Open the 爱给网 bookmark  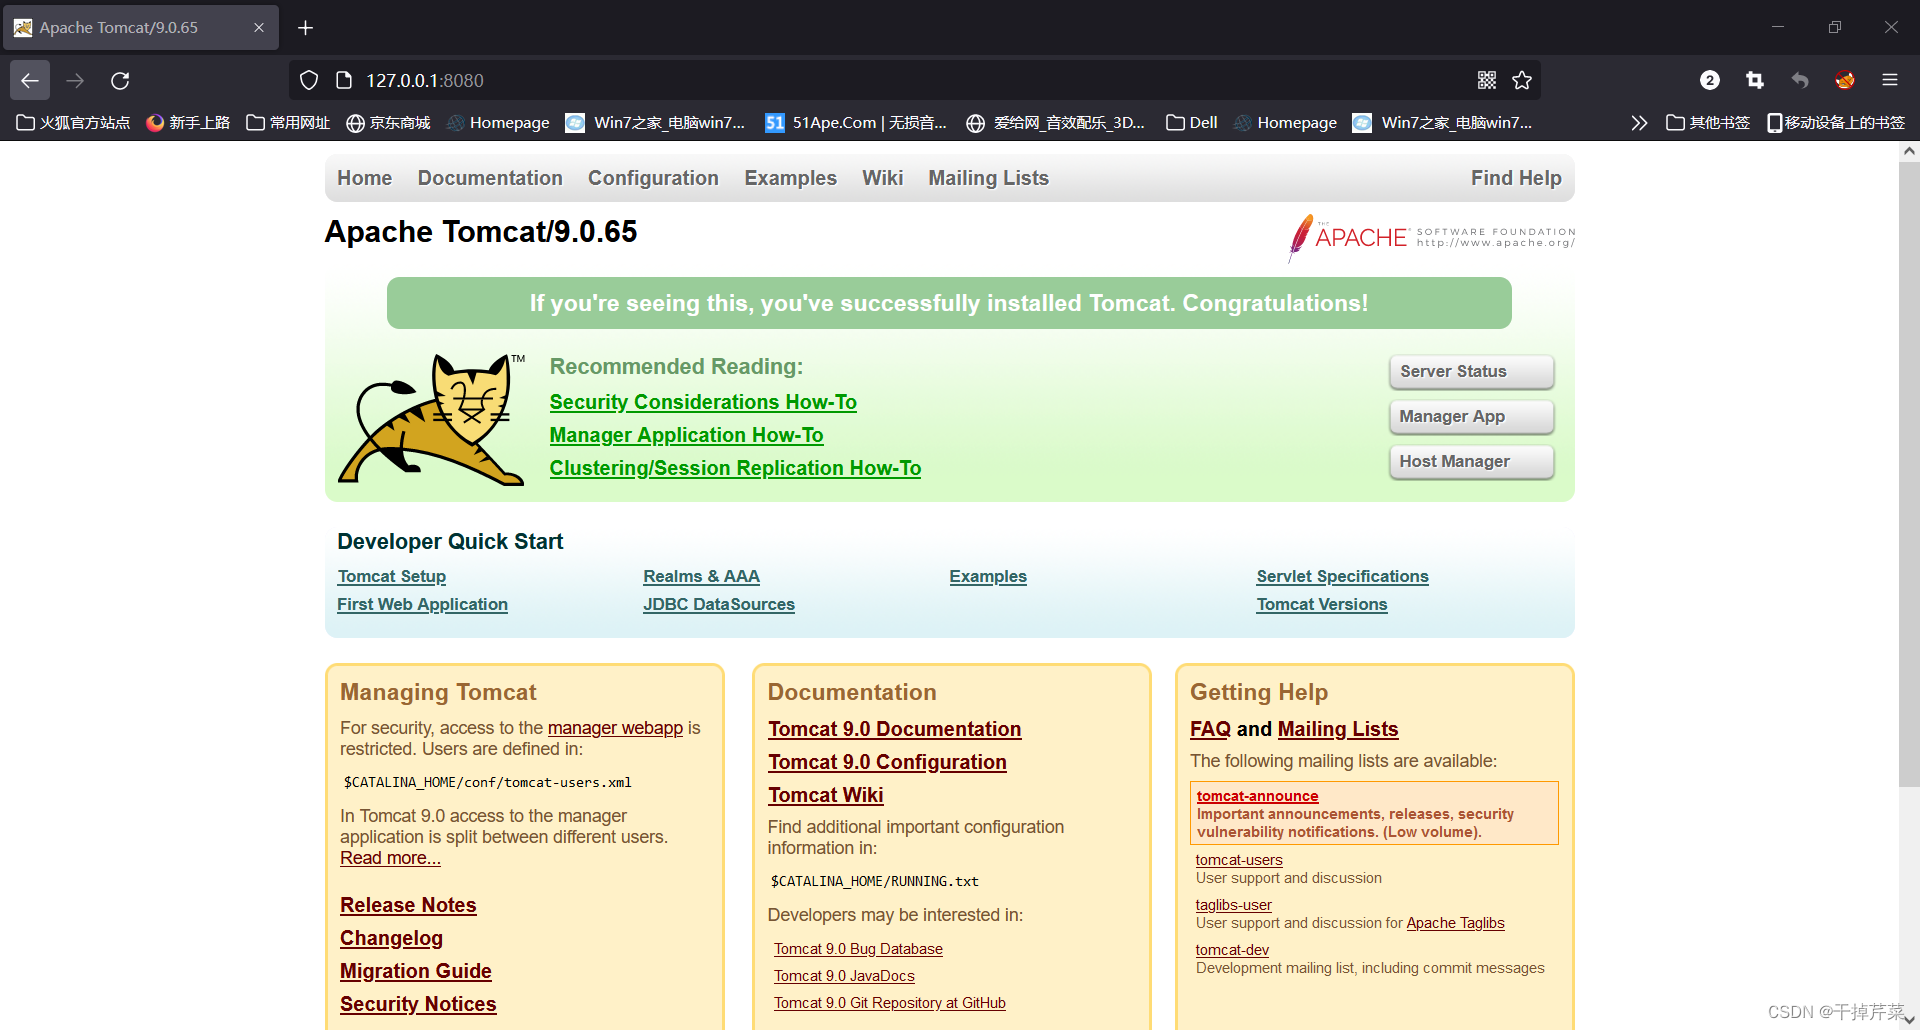[x=1055, y=122]
